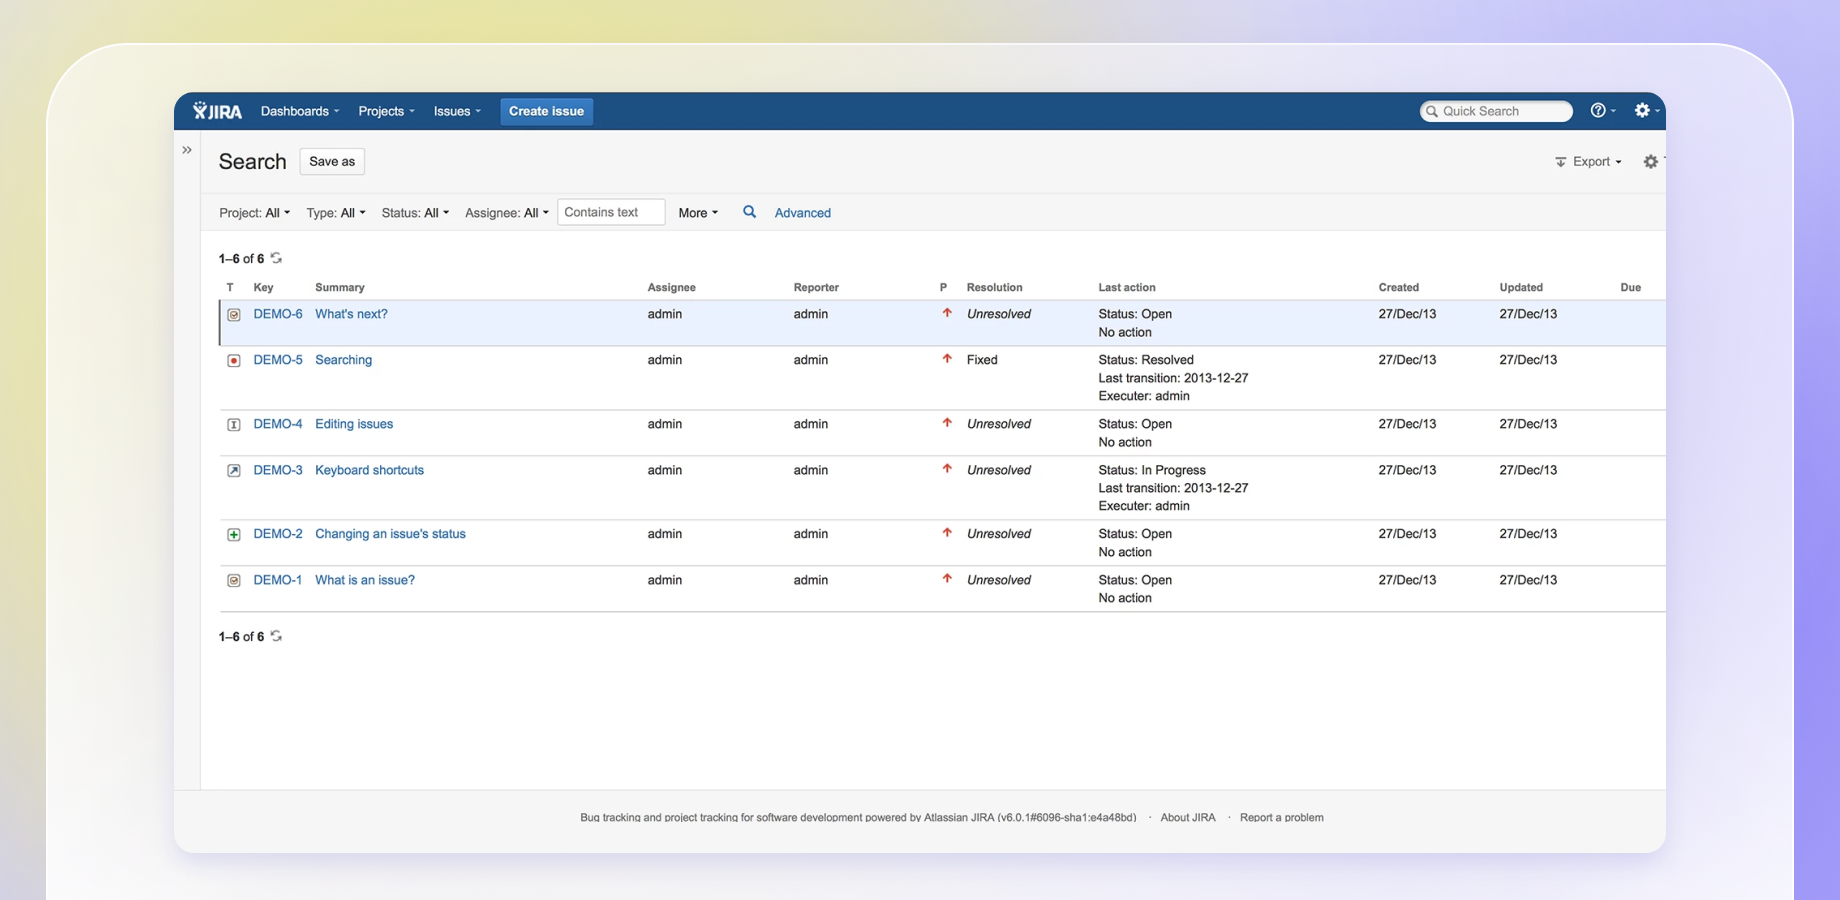This screenshot has height=900, width=1840.
Task: Click priority arrow for DEMO-1
Action: [947, 579]
